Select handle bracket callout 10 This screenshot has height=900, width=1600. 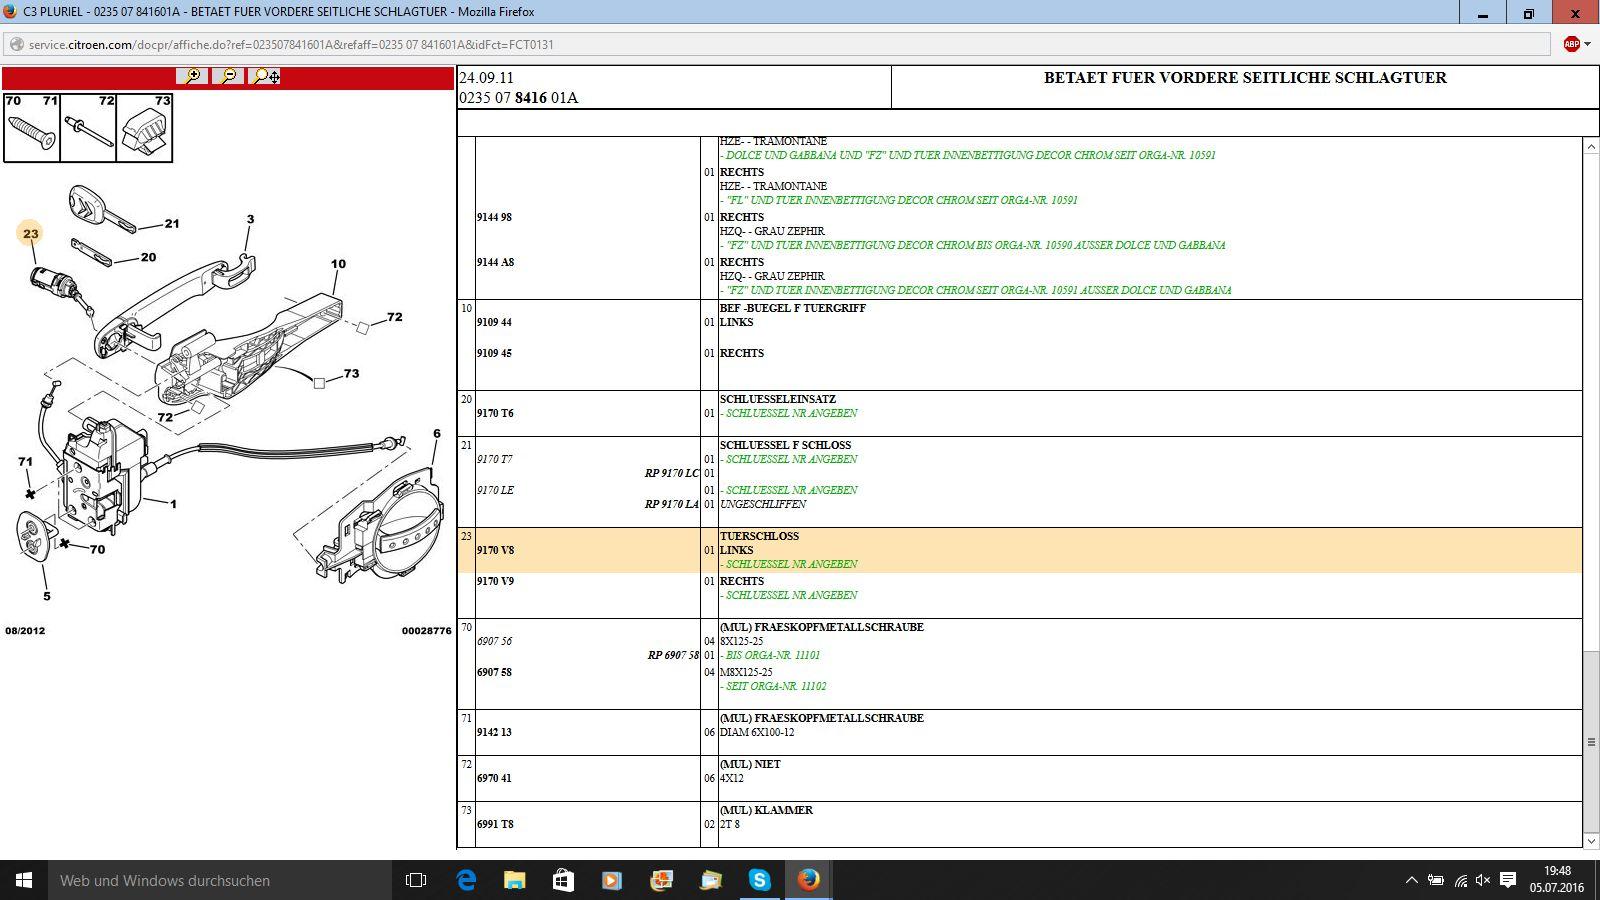click(338, 264)
